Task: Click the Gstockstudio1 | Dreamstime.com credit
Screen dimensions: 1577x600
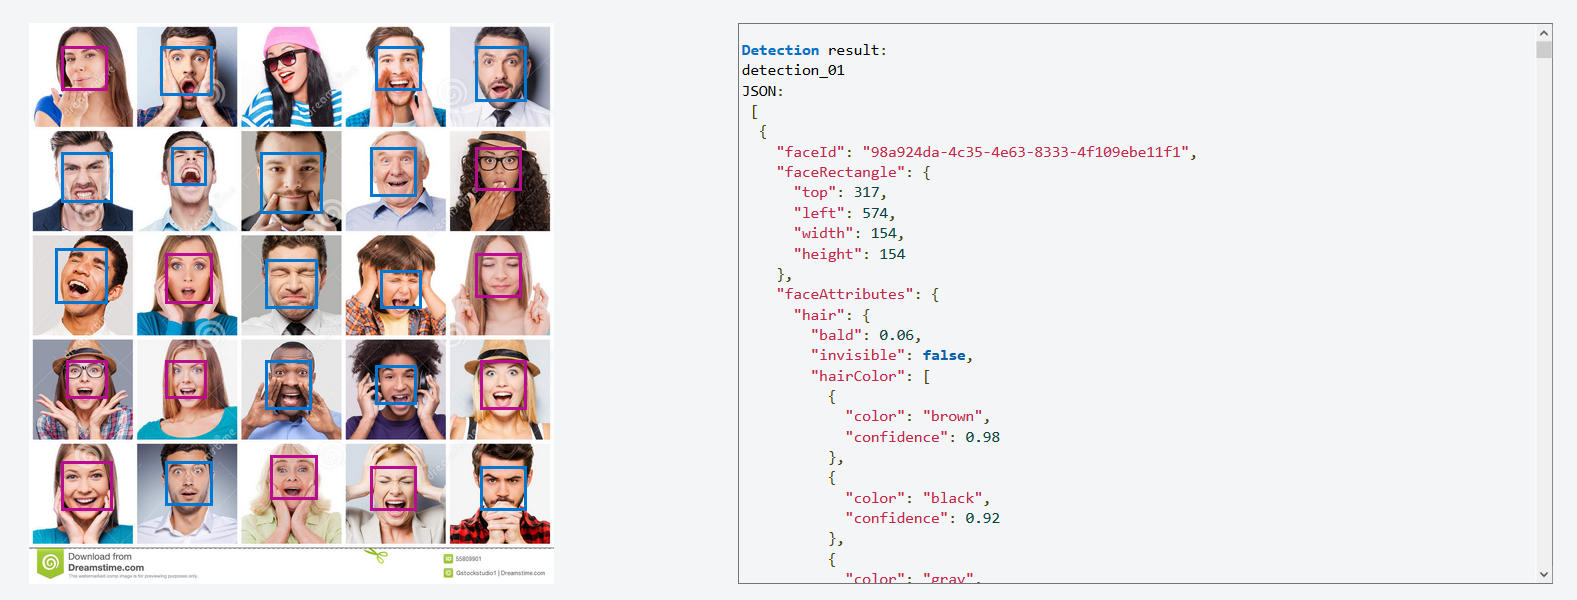Action: click(x=501, y=573)
